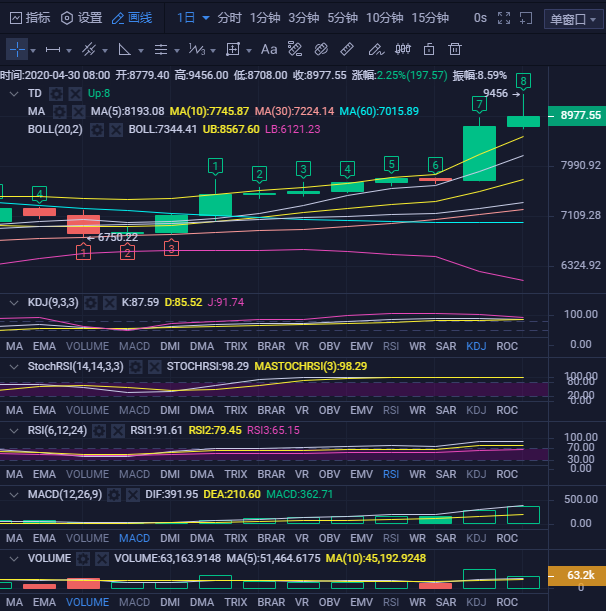
Task: Click the ruler-with-marks drawing icon
Action: [295, 49]
